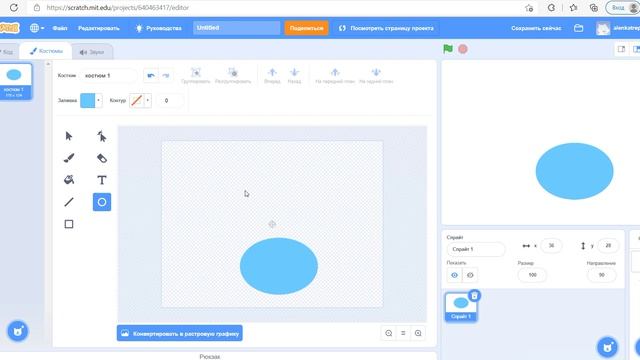The image size is (640, 360).
Task: Click Convert to Bitmap button
Action: (x=180, y=333)
